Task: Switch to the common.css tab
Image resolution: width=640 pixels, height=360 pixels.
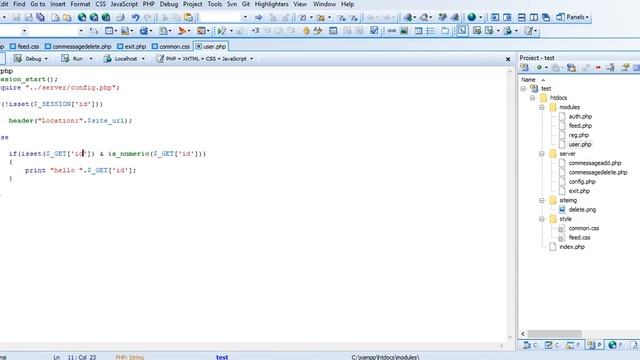Action: [x=171, y=47]
